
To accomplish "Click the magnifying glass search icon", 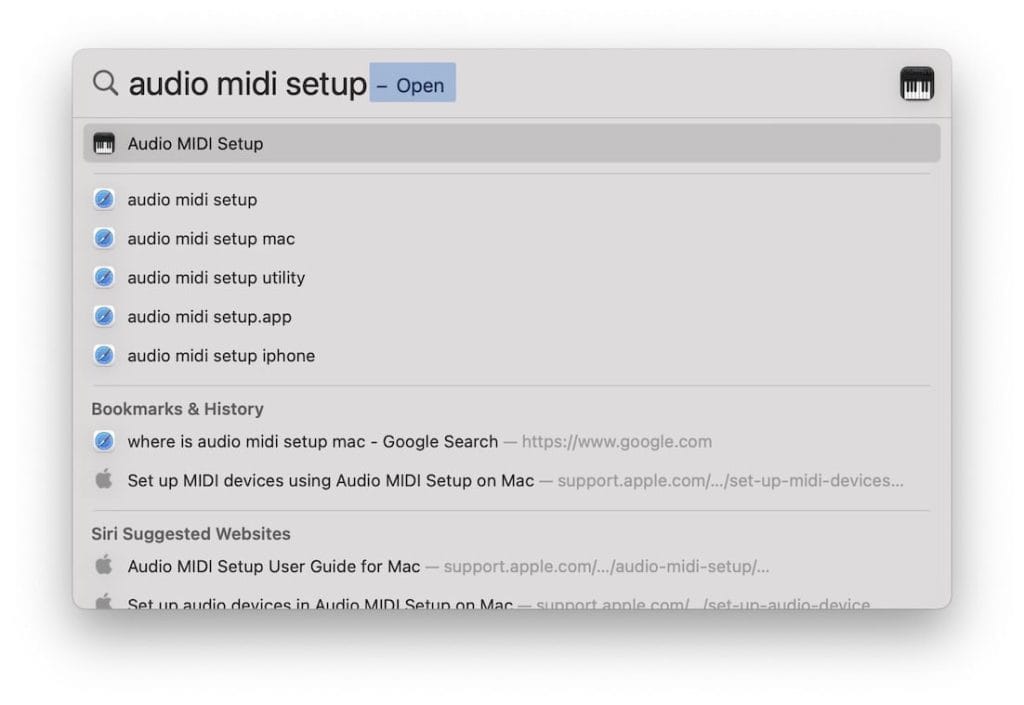I will (105, 83).
